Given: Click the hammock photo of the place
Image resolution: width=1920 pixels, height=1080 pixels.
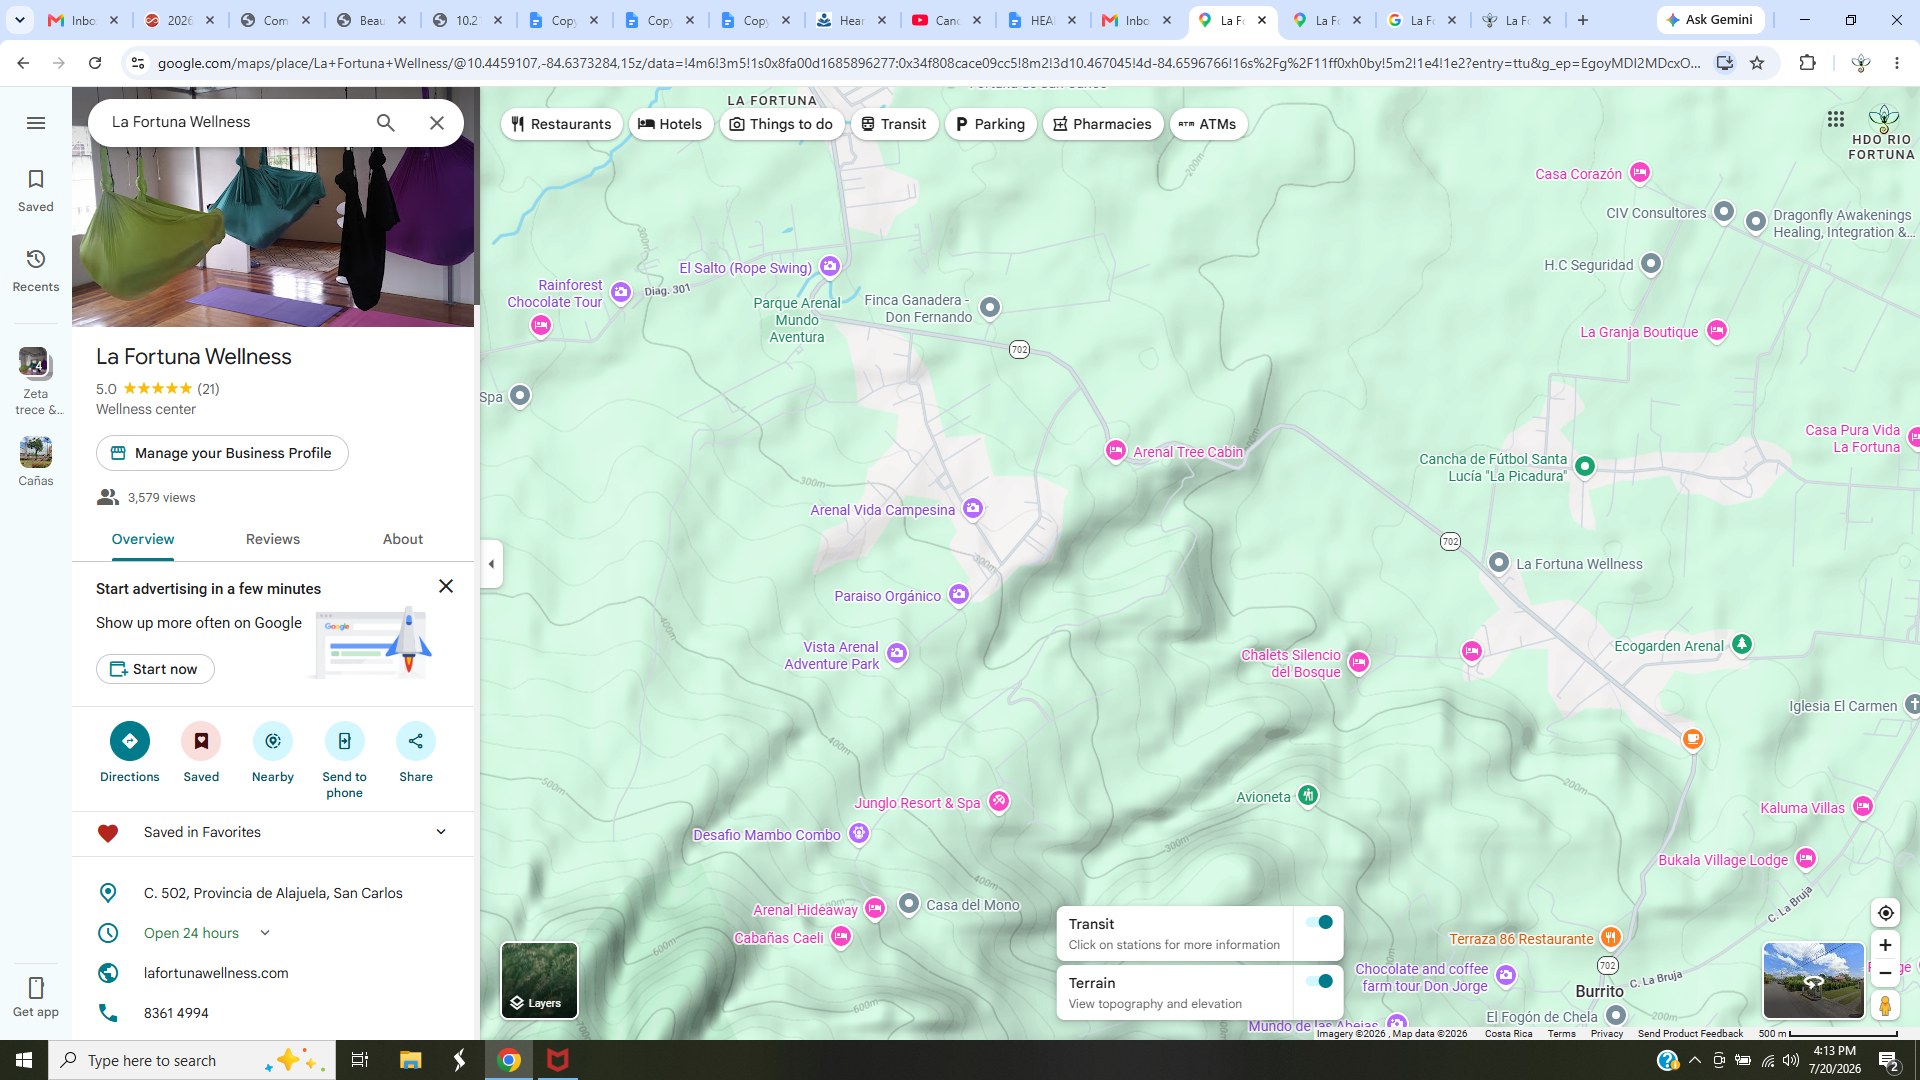Looking at the screenshot, I should click(x=273, y=235).
